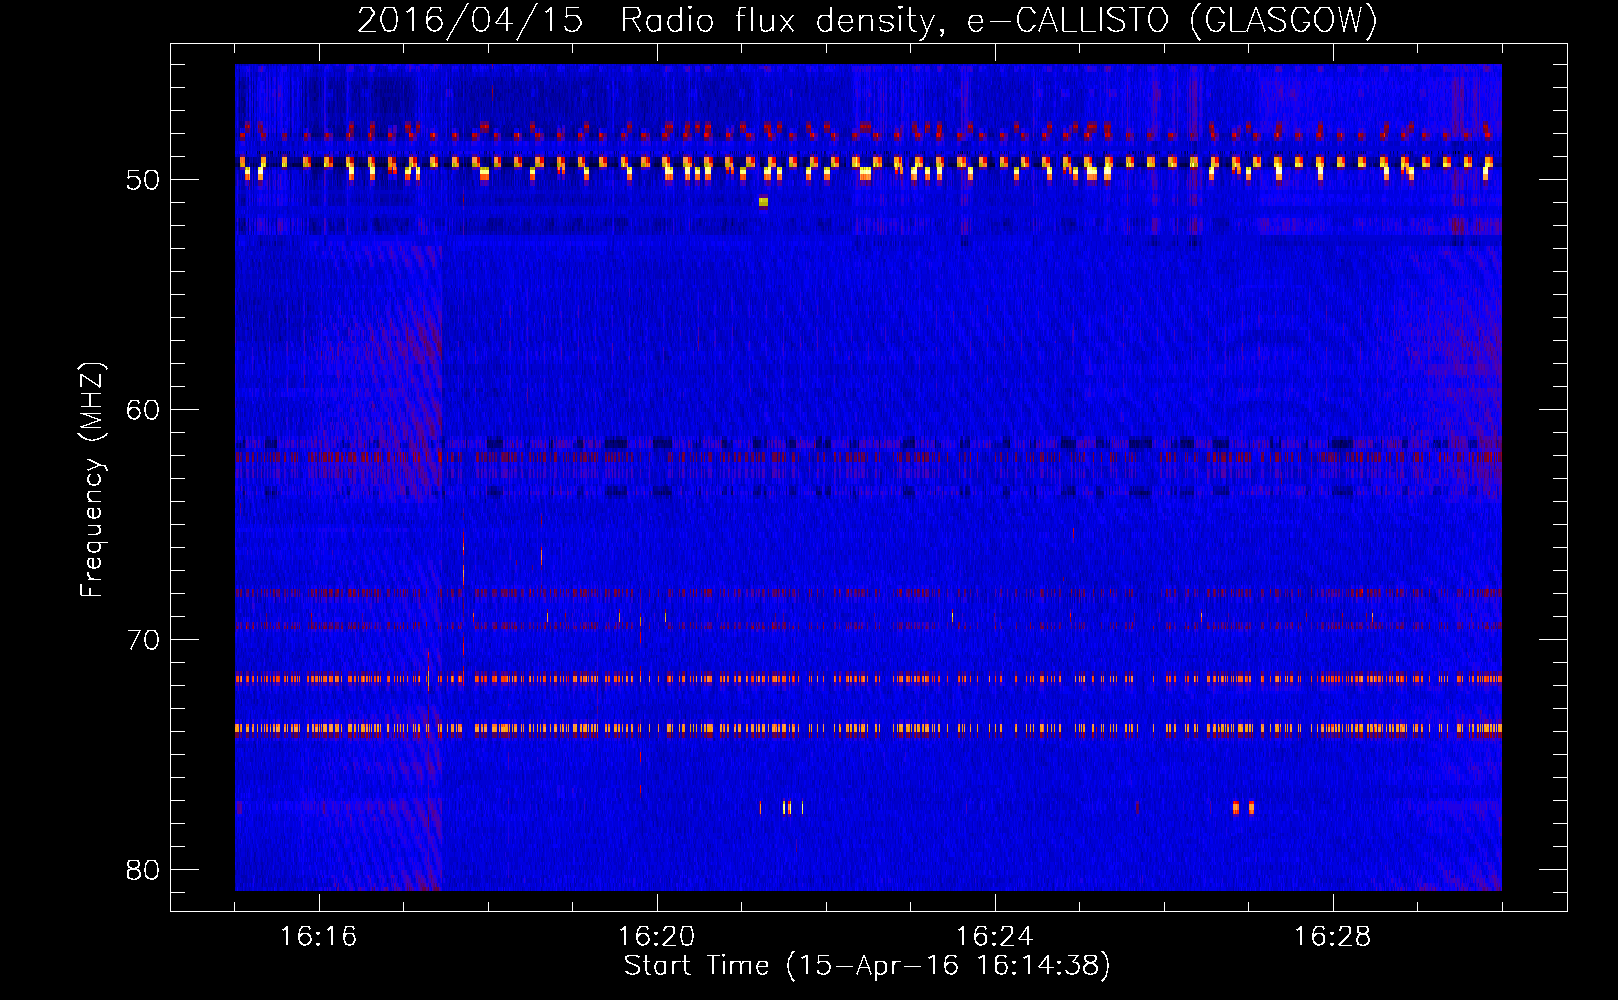The image size is (1618, 1000).
Task: Click the plot title text 'Radio flux density, e-CALLISTO (GLASGOW)'
Action: click(x=999, y=20)
